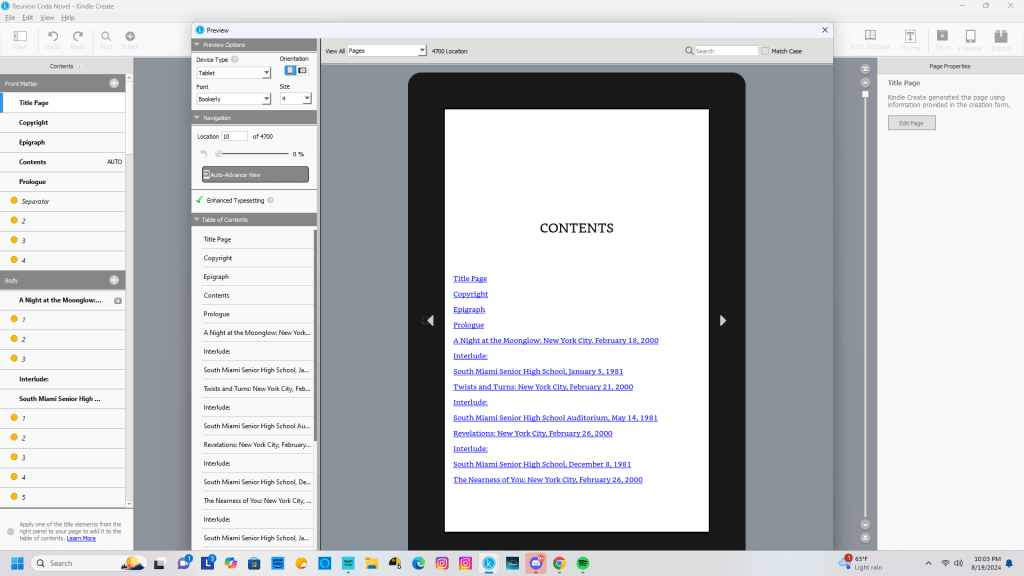Open the Edit menu
Screen dimensions: 1024x576
(27, 18)
